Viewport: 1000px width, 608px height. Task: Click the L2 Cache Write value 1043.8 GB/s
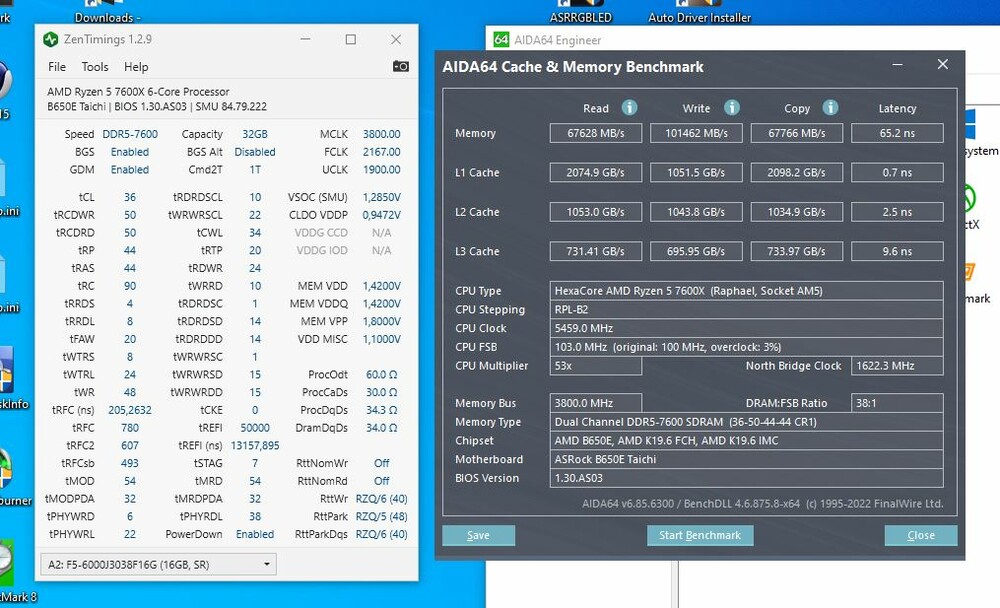pyautogui.click(x=696, y=212)
